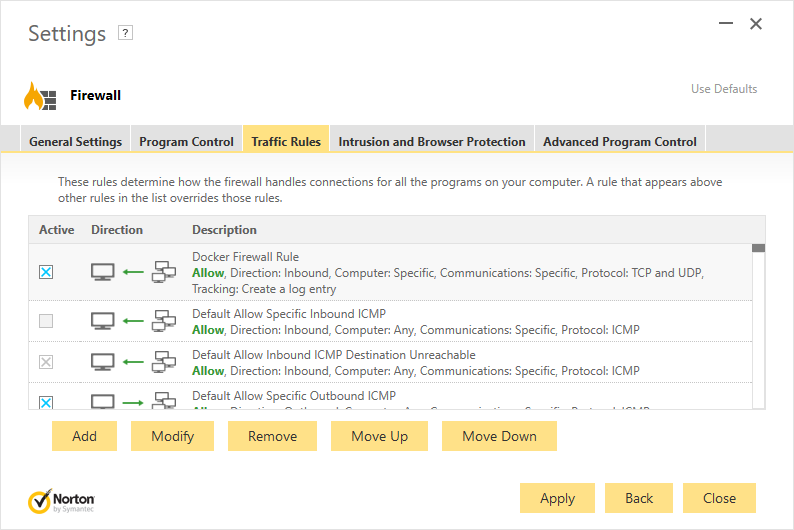Click the rules list scrollbar thumb
Viewport: 794px width, 530px height.
pos(758,248)
